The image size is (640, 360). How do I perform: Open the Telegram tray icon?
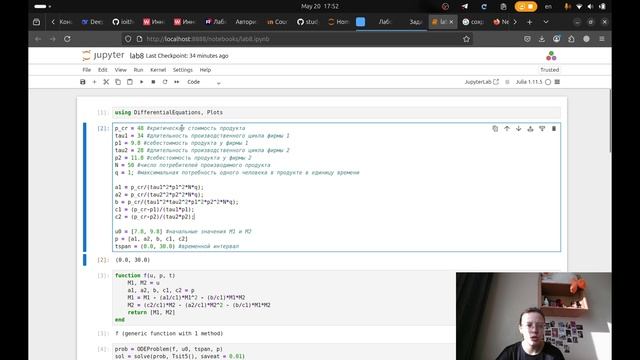click(x=464, y=7)
